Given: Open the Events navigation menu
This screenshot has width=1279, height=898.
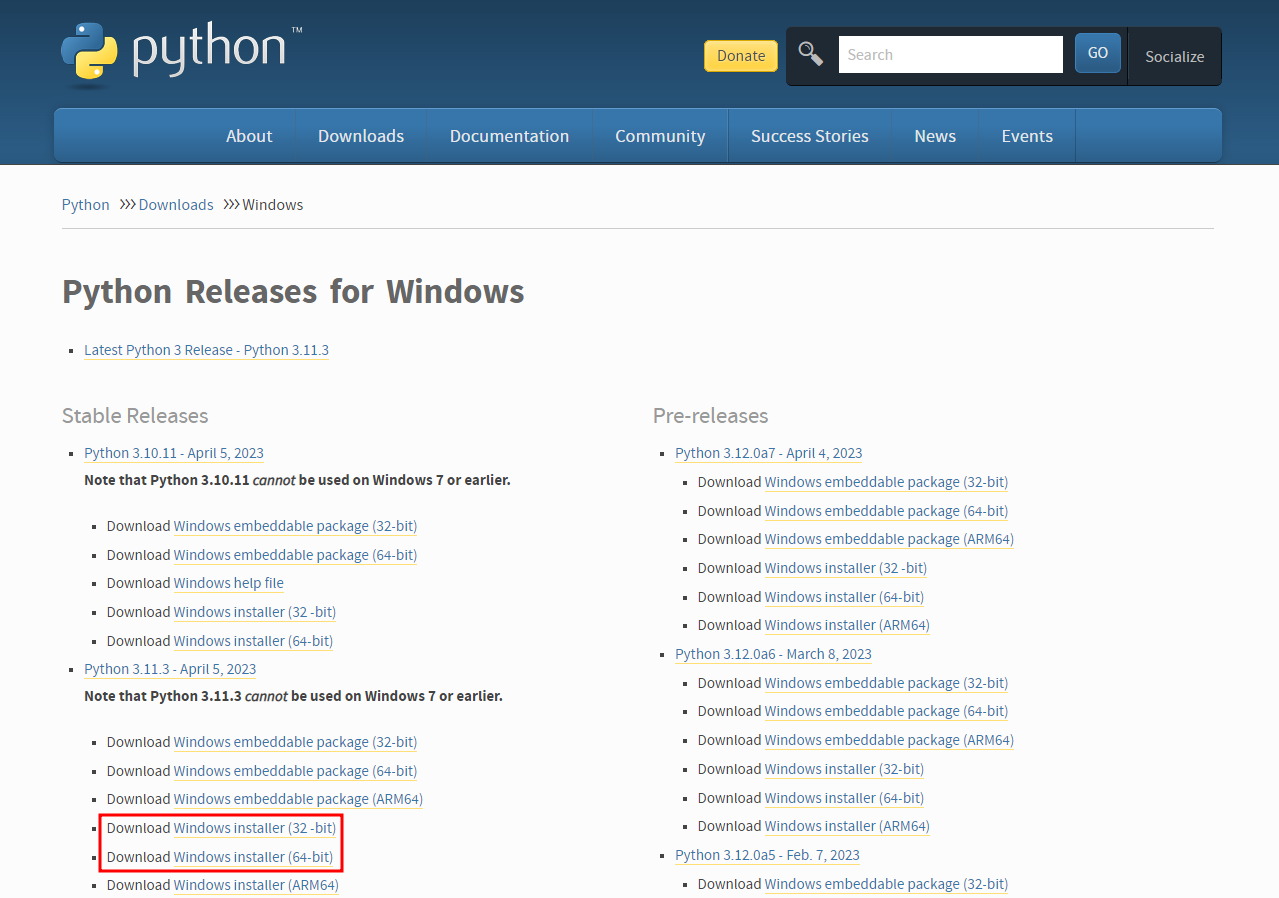Looking at the screenshot, I should tap(1027, 136).
